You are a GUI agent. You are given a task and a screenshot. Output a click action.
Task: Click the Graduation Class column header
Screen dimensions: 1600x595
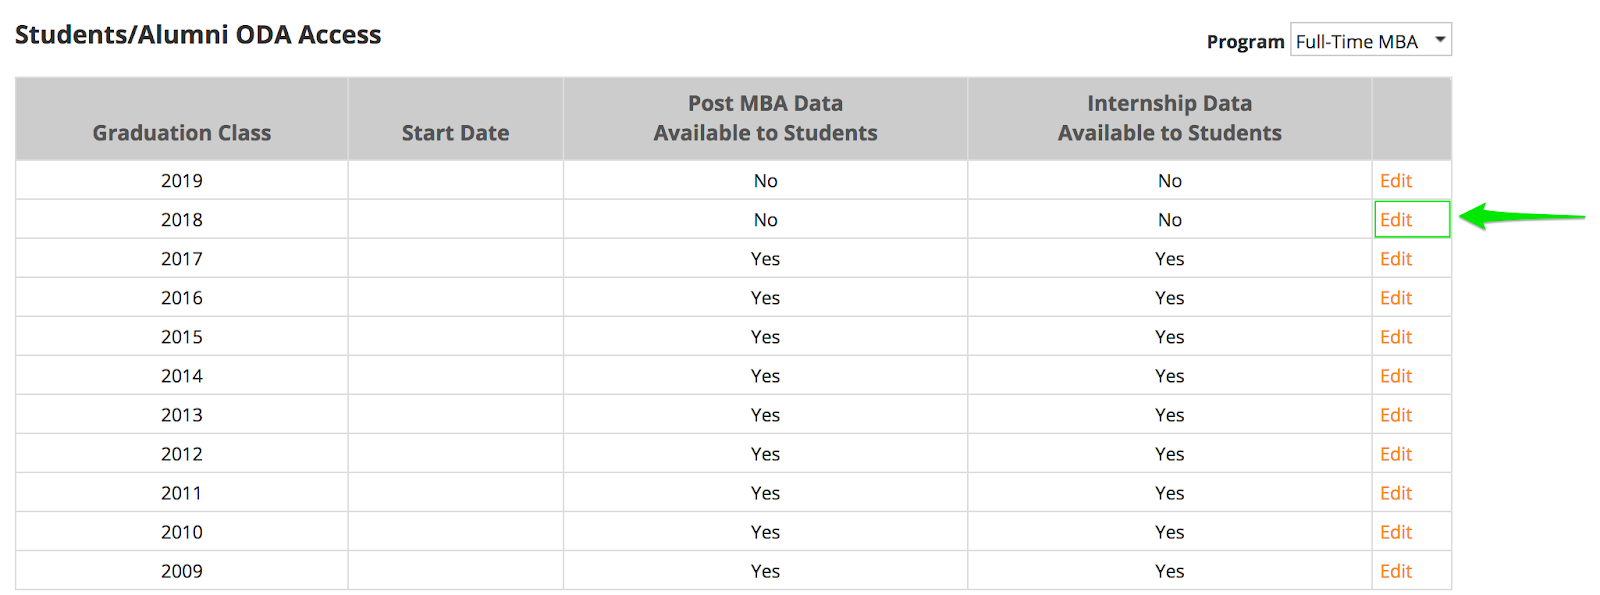pyautogui.click(x=181, y=133)
